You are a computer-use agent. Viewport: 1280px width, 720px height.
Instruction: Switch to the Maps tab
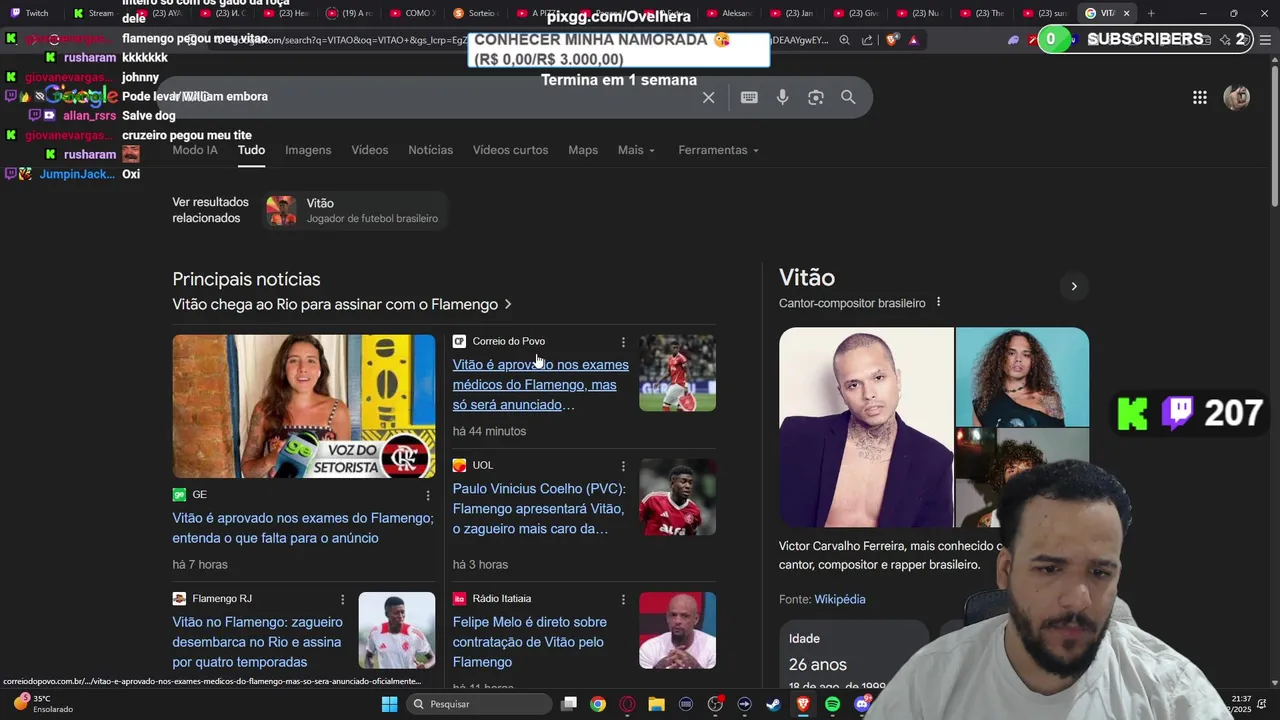pos(583,150)
